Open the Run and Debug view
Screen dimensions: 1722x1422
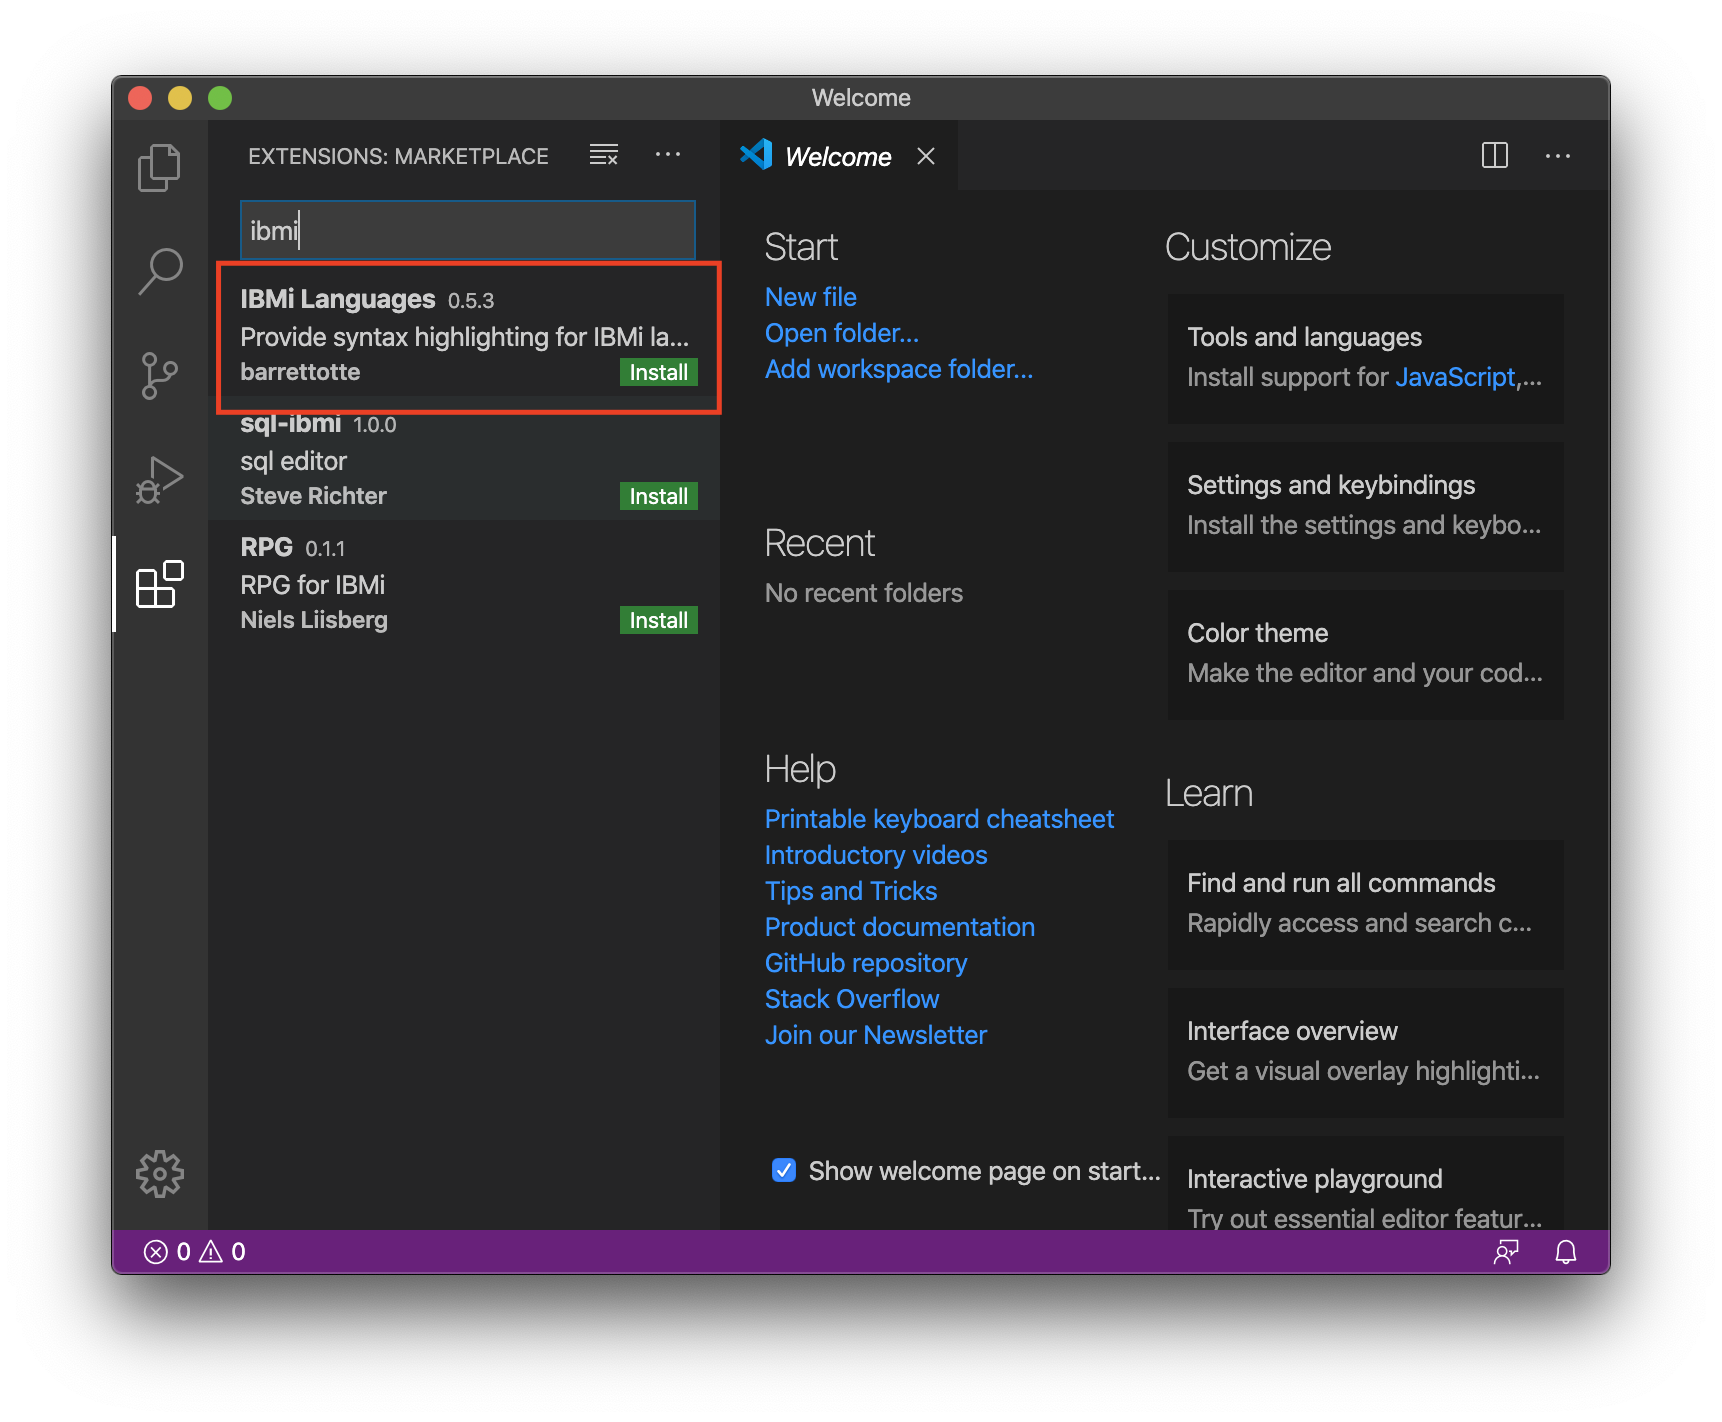tap(159, 480)
